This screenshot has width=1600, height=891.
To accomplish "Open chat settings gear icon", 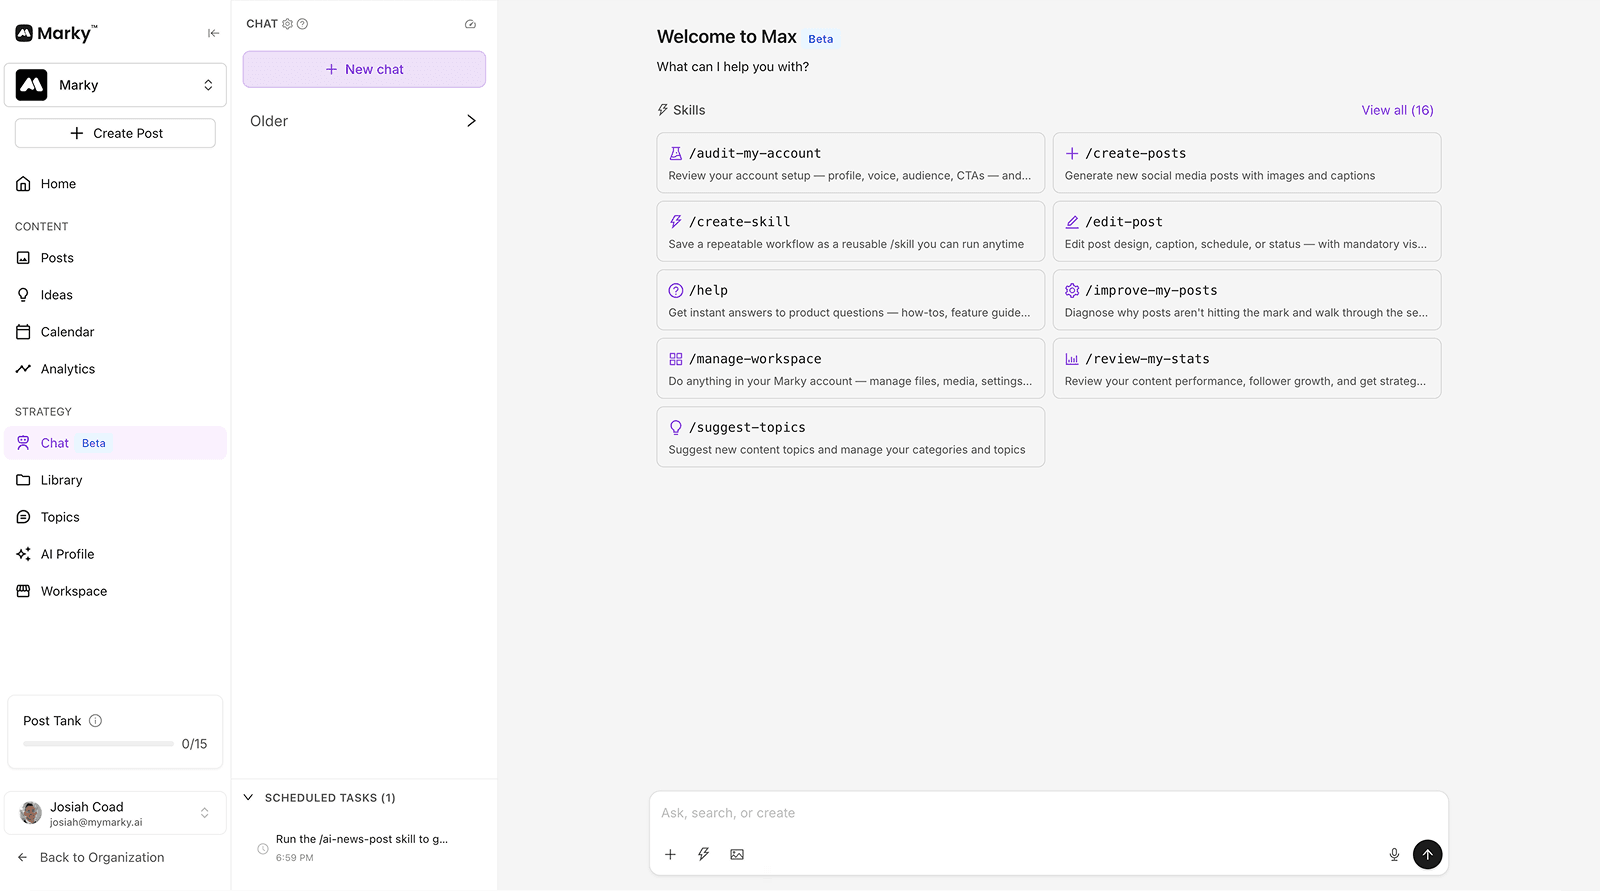I will click(x=288, y=24).
